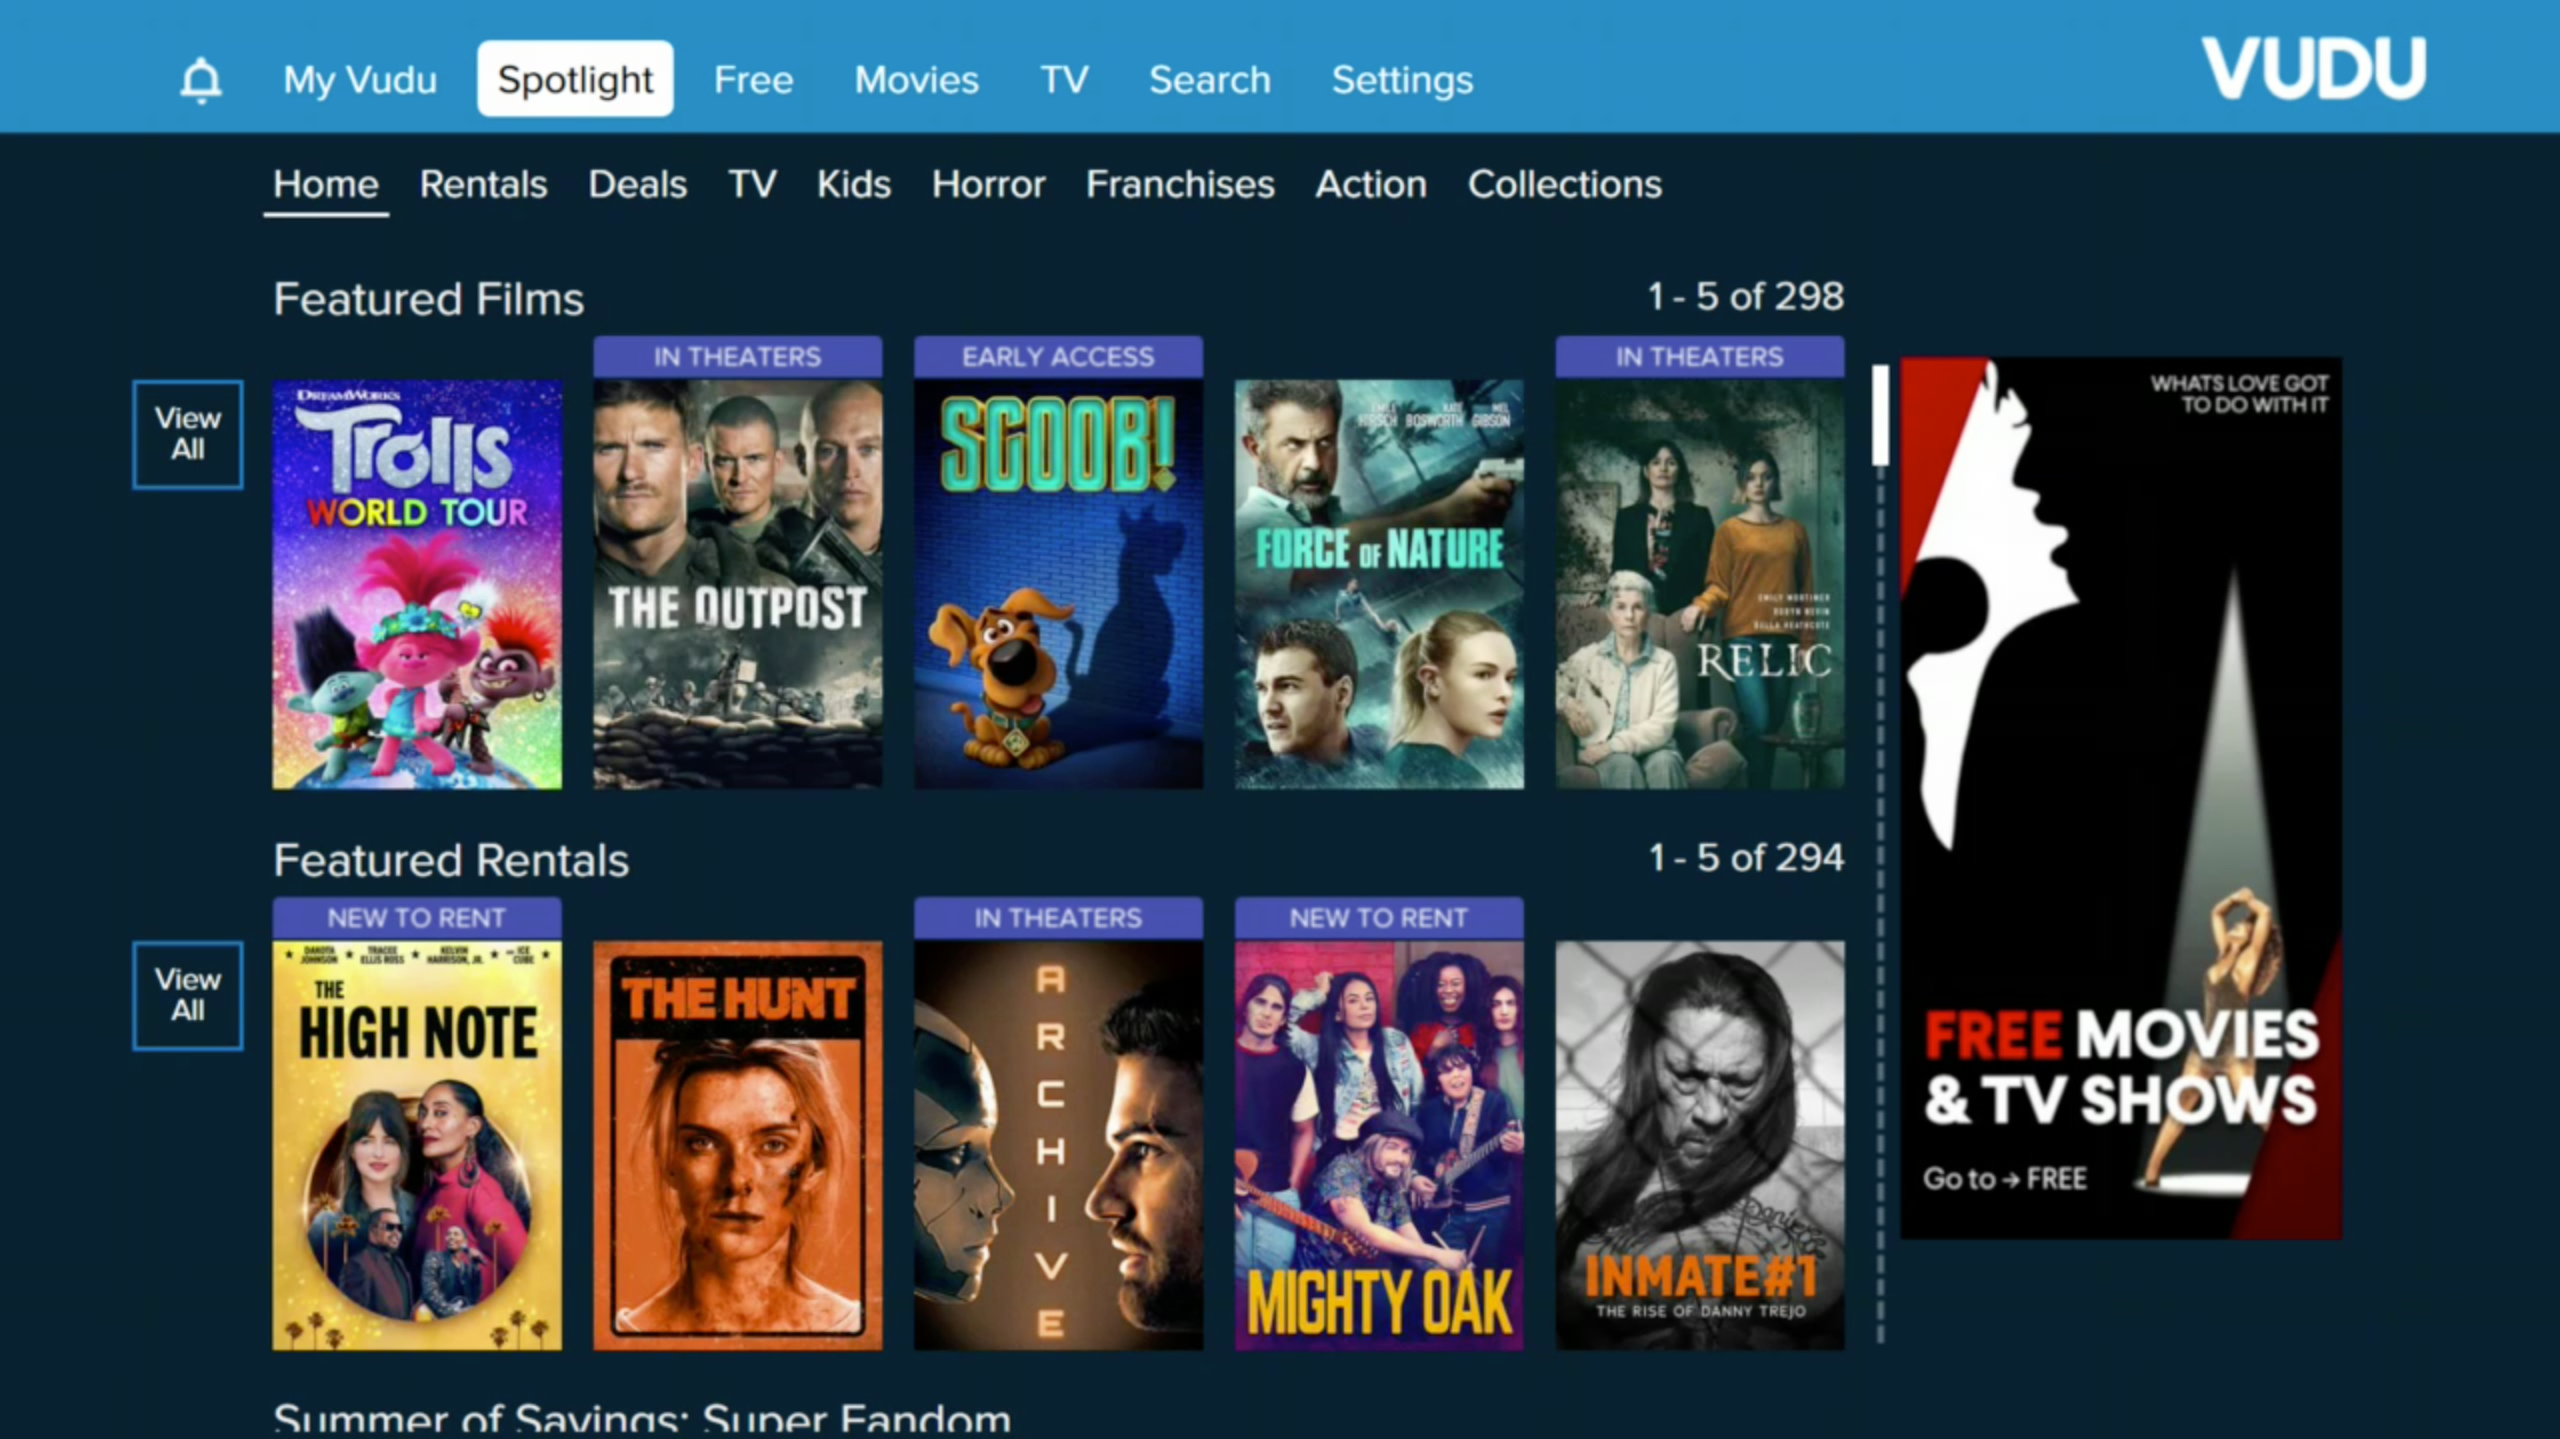Select the Spotlight highlighted icon
The height and width of the screenshot is (1439, 2560).
573,79
